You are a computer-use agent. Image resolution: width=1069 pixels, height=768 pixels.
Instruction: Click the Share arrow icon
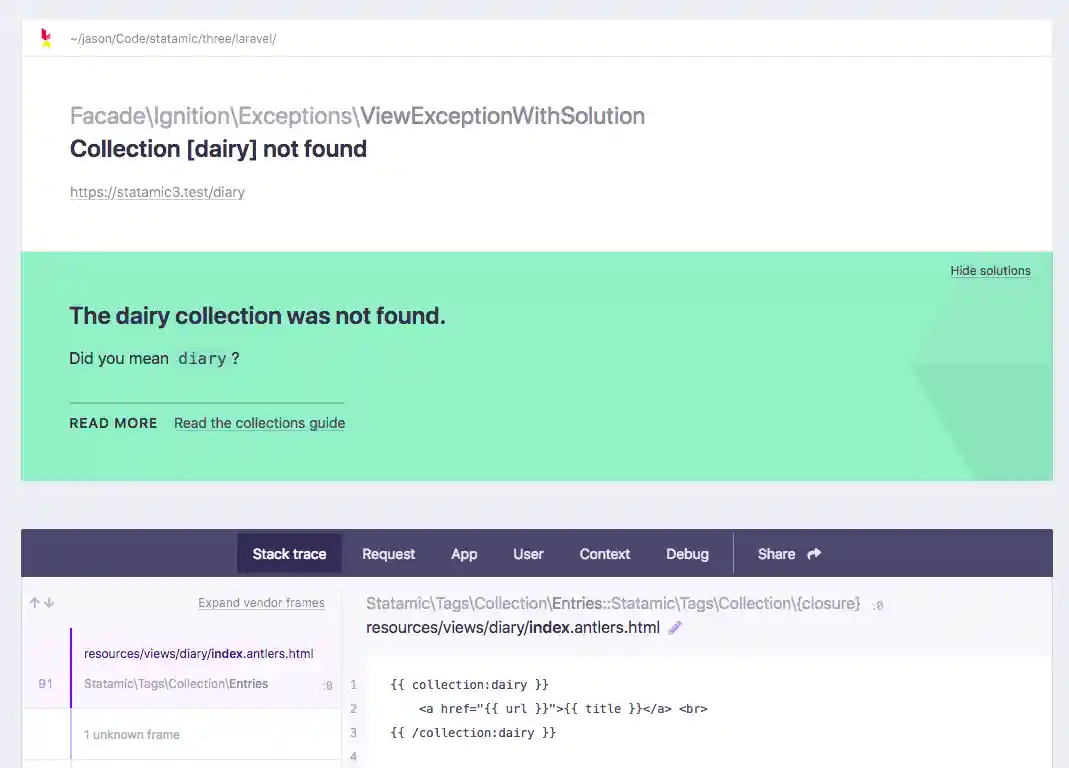(x=812, y=553)
